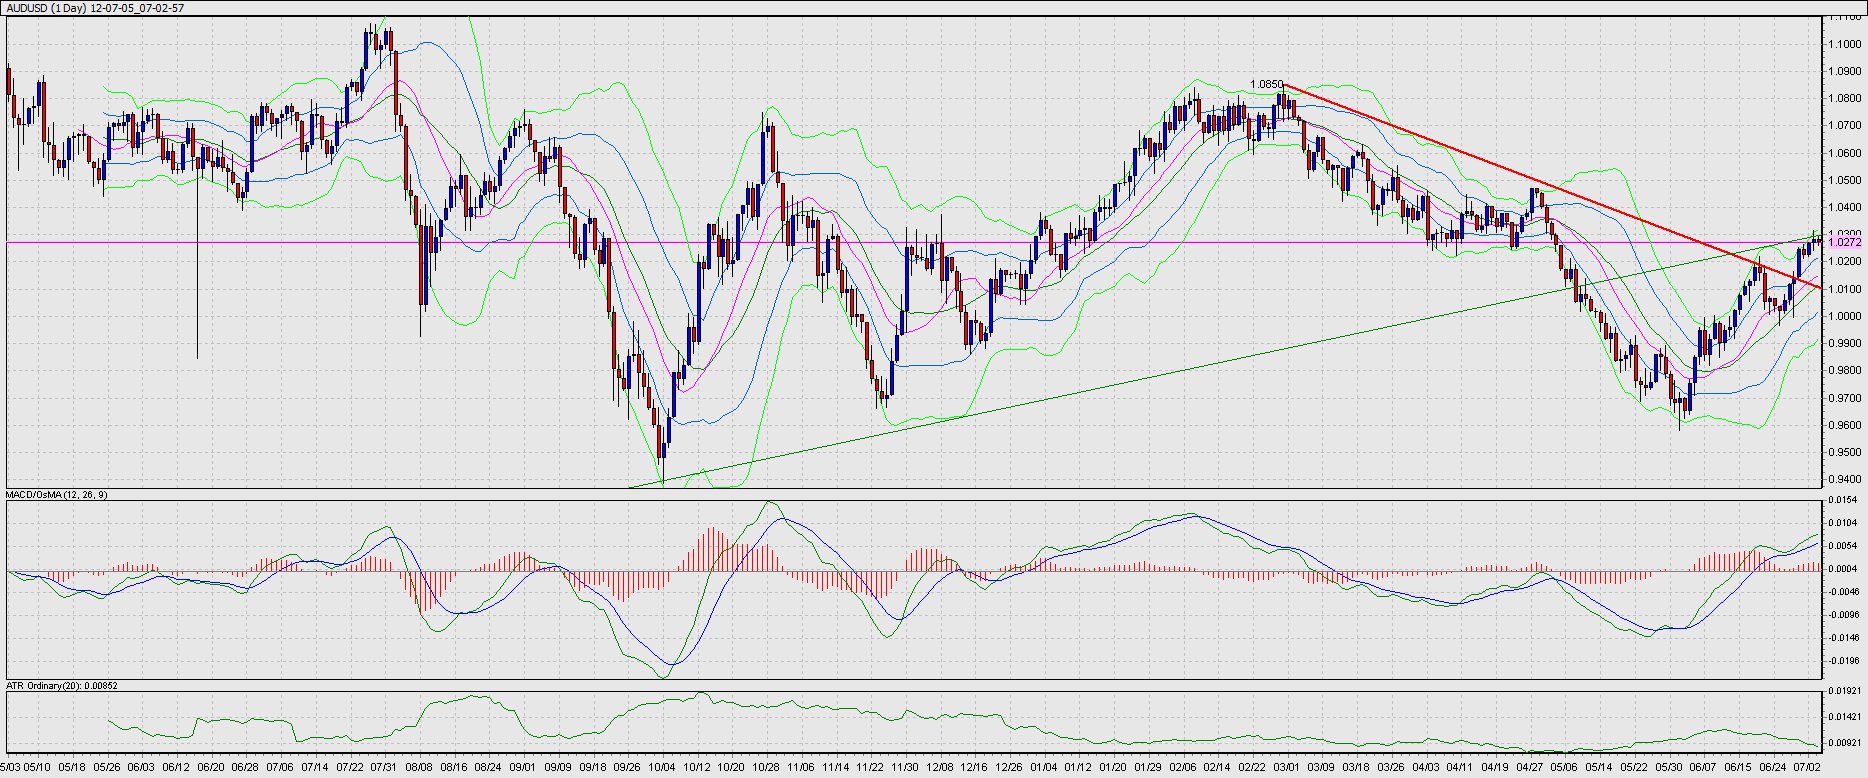This screenshot has width=1868, height=778.
Task: Click the 03/01 date on time axis
Action: tap(1285, 768)
